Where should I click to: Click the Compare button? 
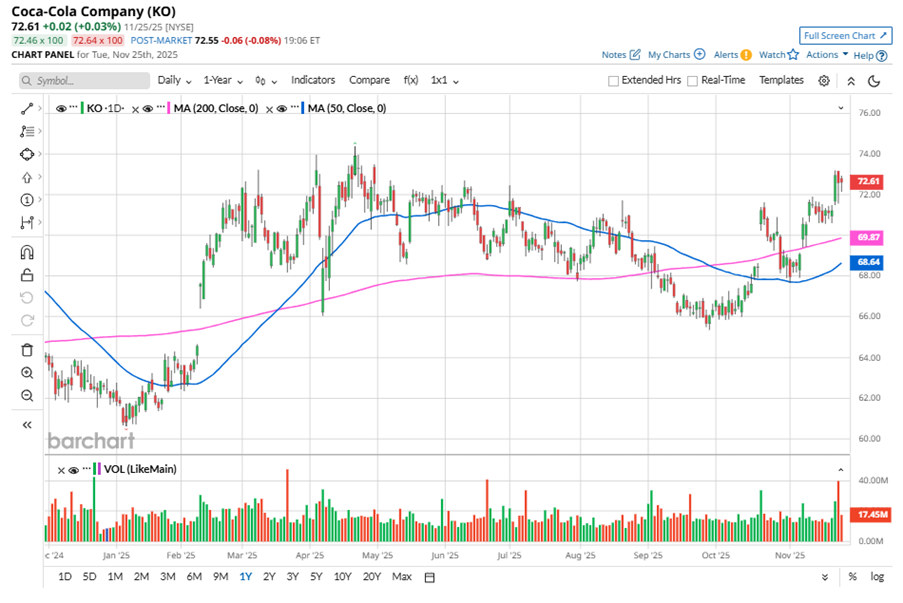pyautogui.click(x=369, y=80)
